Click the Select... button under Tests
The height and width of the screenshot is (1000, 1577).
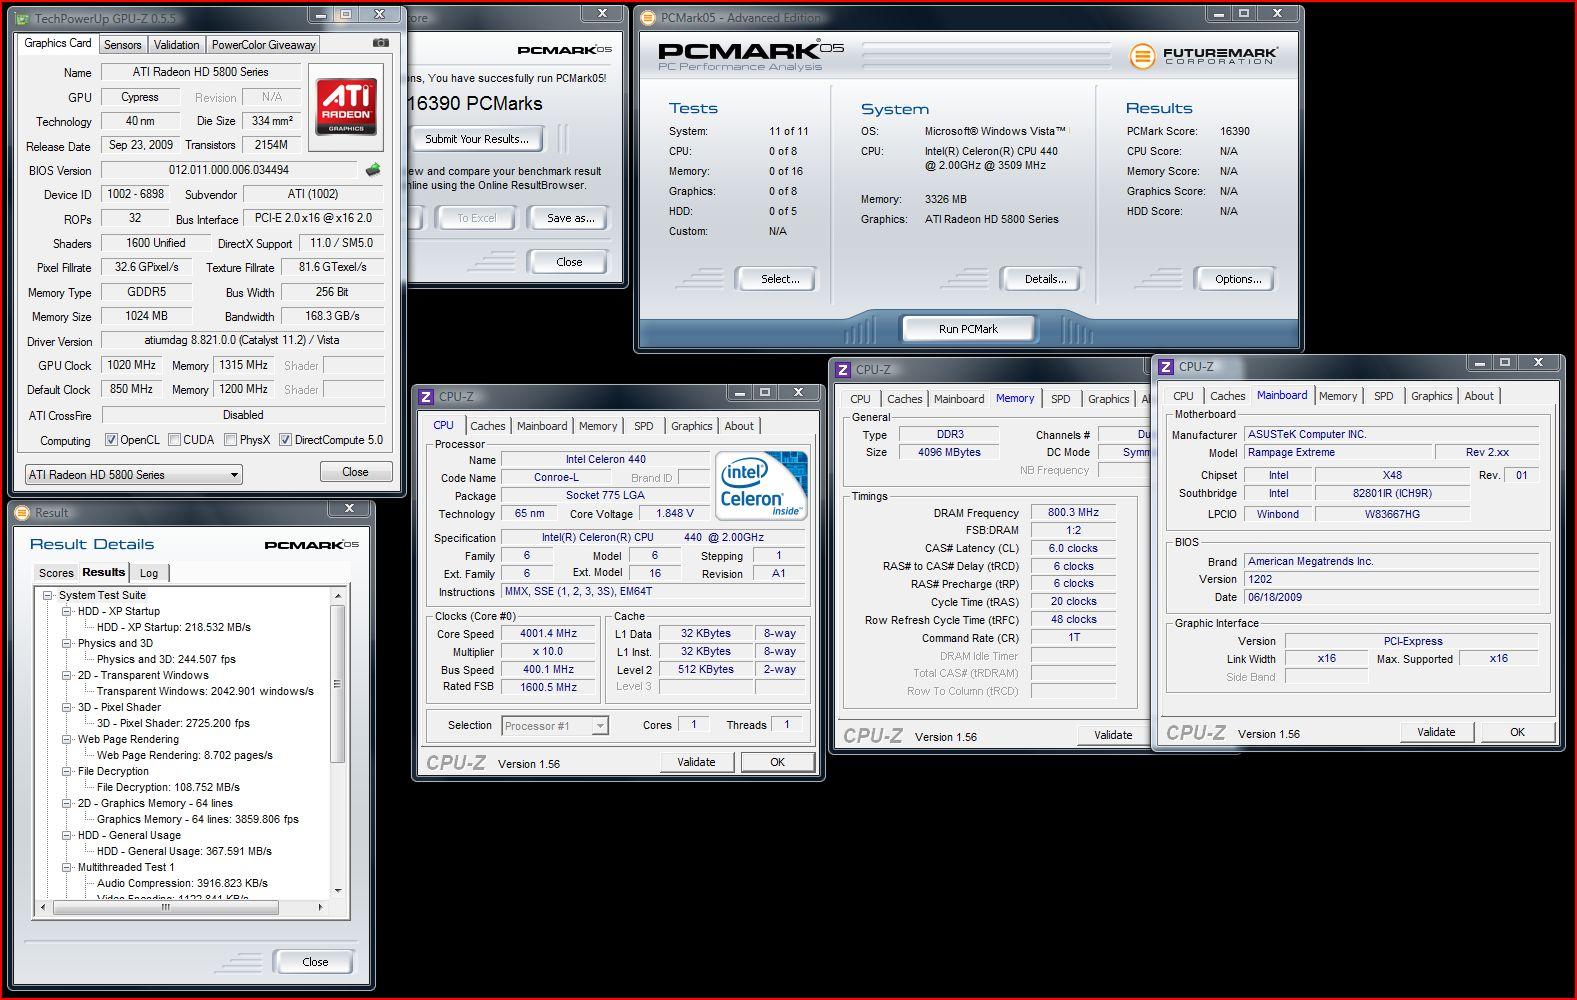click(779, 279)
